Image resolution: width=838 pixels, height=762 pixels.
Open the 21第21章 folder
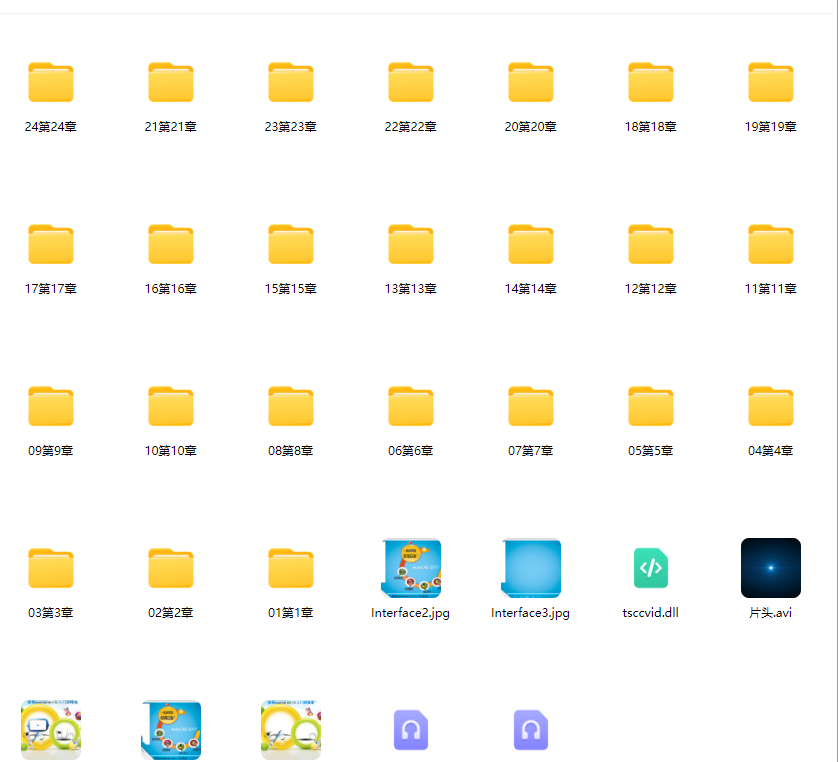tap(171, 83)
